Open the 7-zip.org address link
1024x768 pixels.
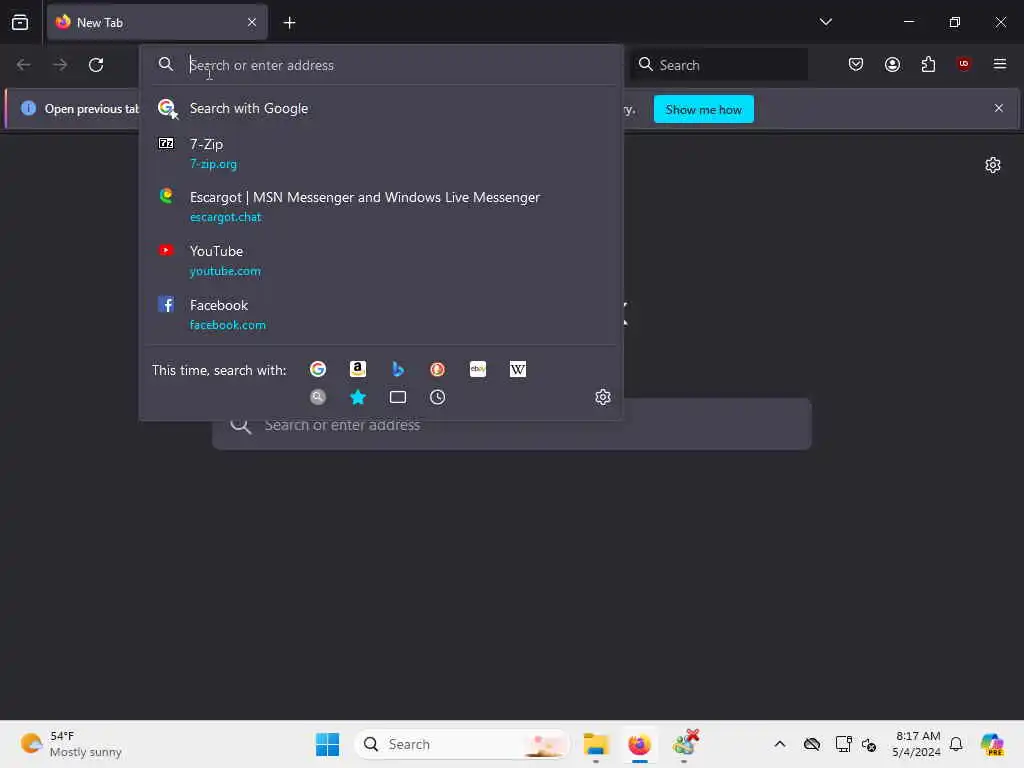tap(214, 164)
